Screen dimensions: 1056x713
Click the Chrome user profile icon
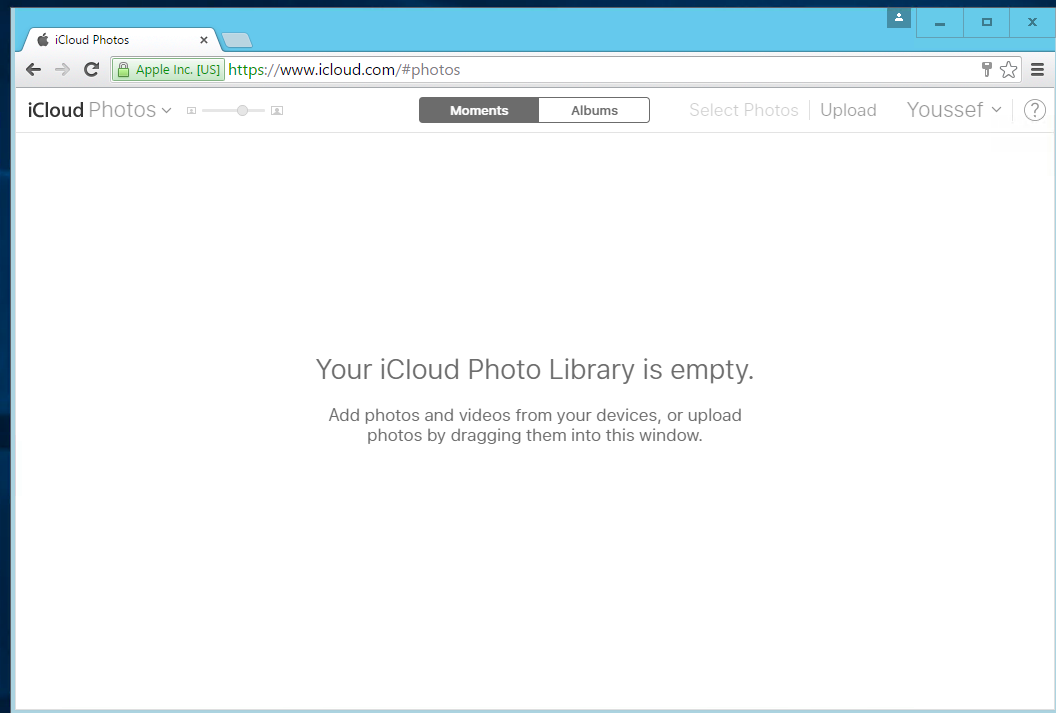coord(898,18)
